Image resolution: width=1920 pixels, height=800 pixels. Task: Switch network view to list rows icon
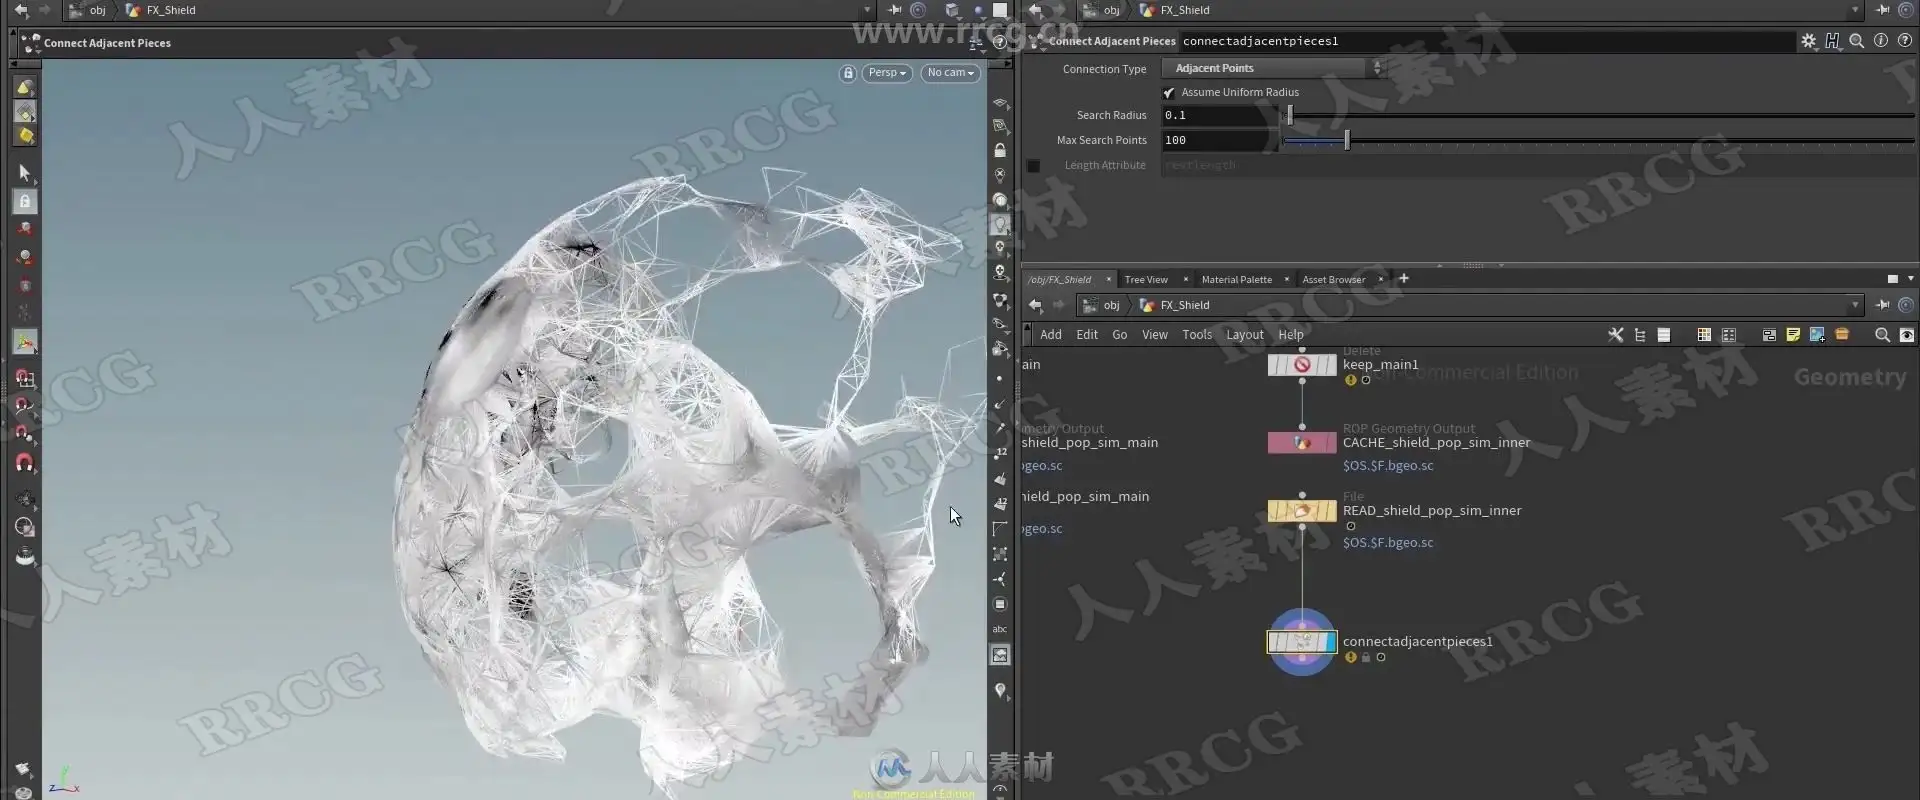coord(1664,335)
